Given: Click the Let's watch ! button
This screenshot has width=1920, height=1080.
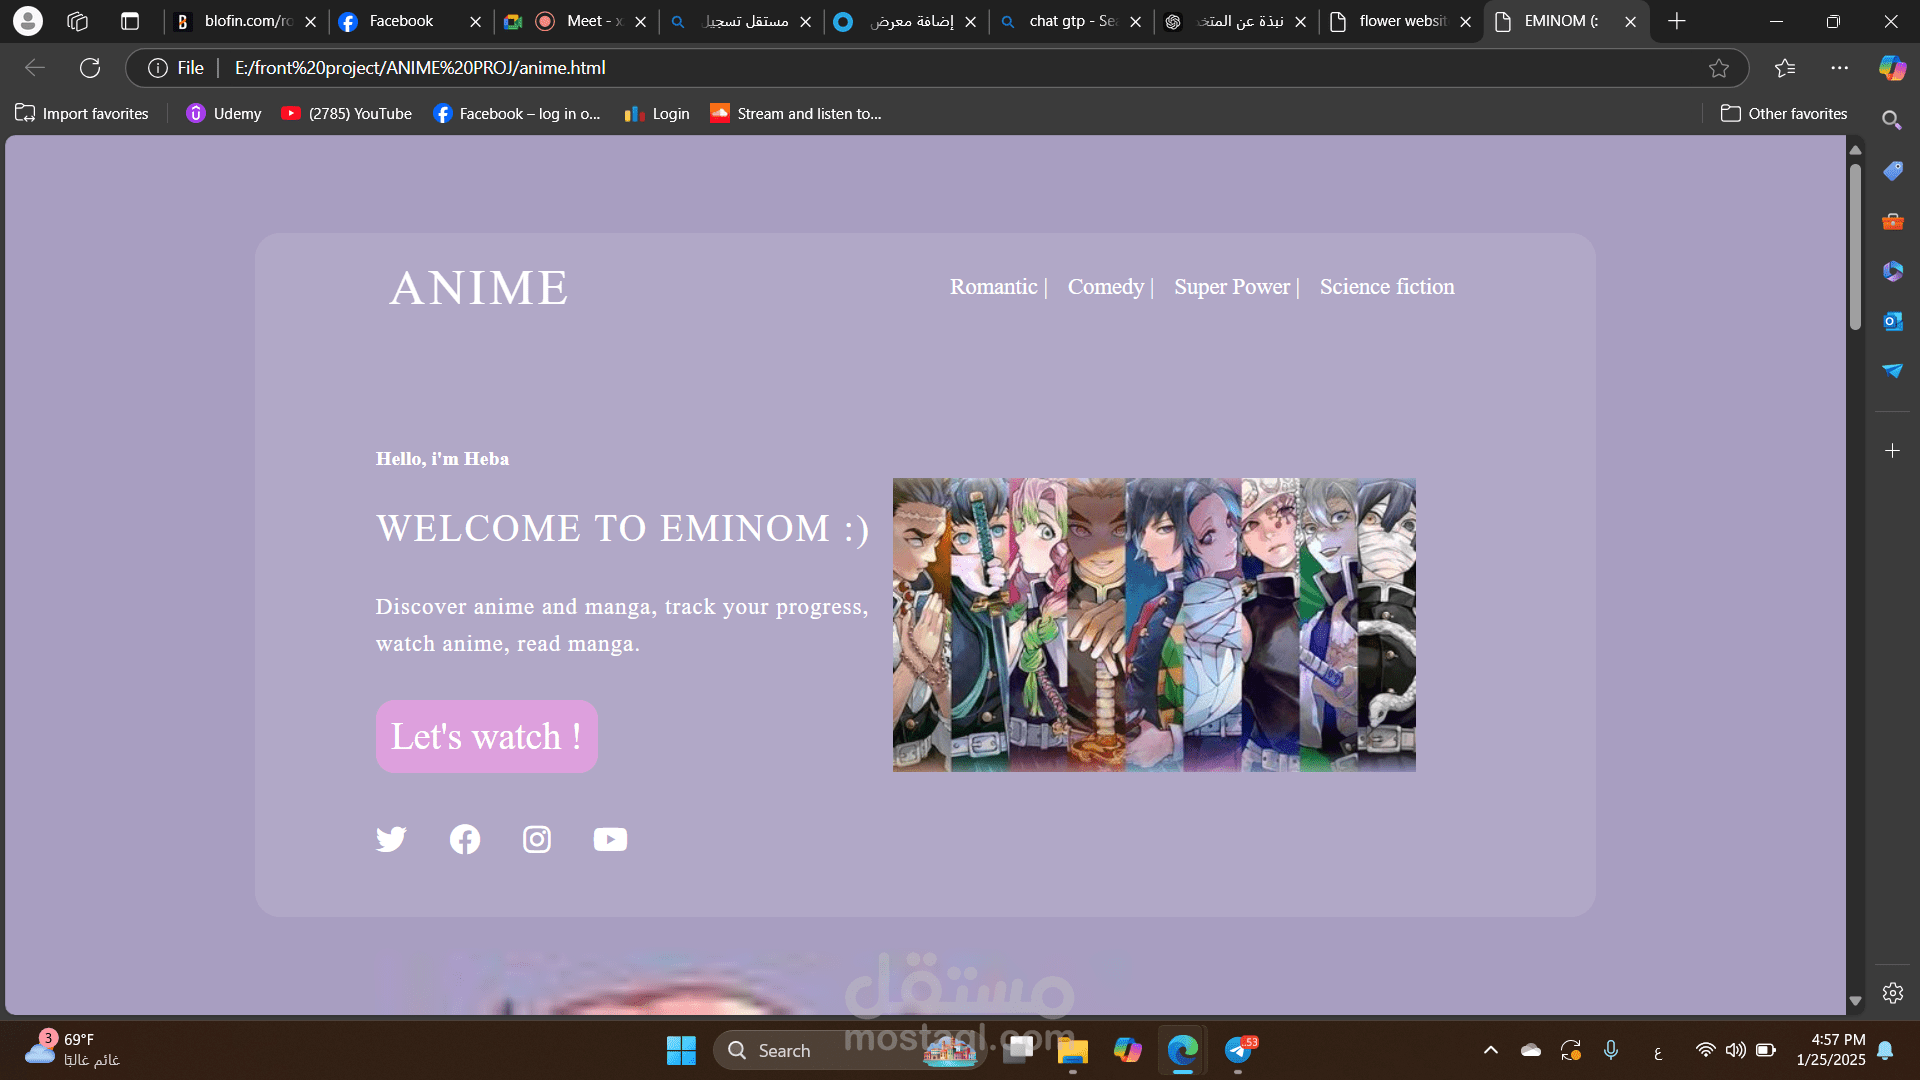Looking at the screenshot, I should tap(487, 737).
